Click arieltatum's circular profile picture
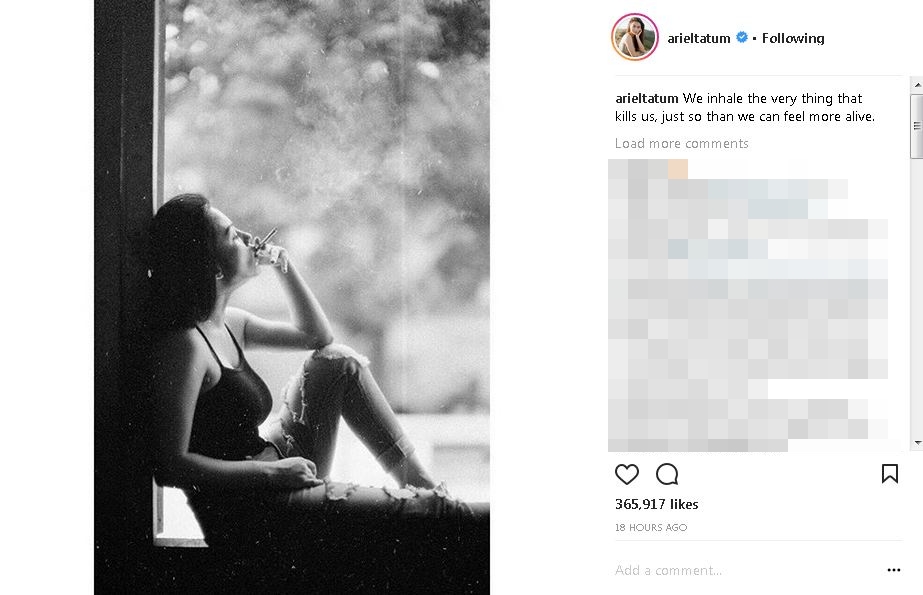The width and height of the screenshot is (923, 595). click(634, 37)
